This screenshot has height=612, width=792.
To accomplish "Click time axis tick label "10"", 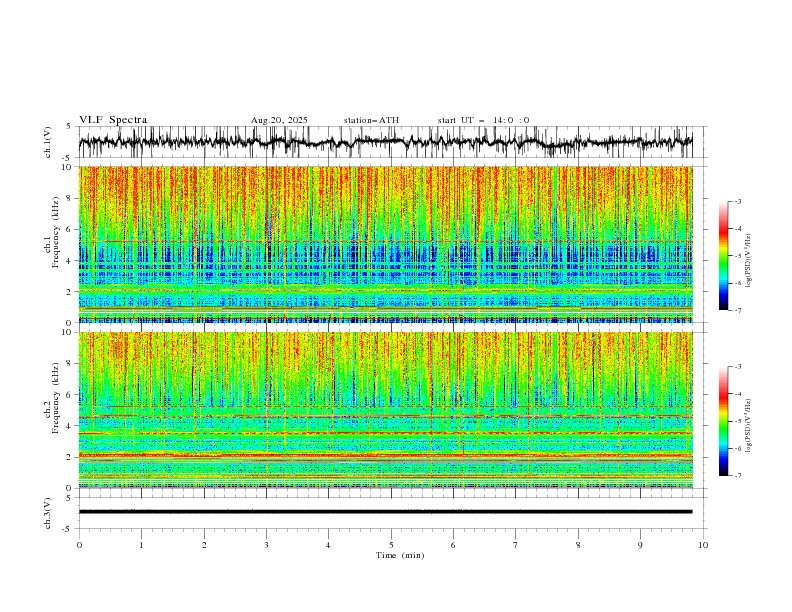I will click(703, 545).
